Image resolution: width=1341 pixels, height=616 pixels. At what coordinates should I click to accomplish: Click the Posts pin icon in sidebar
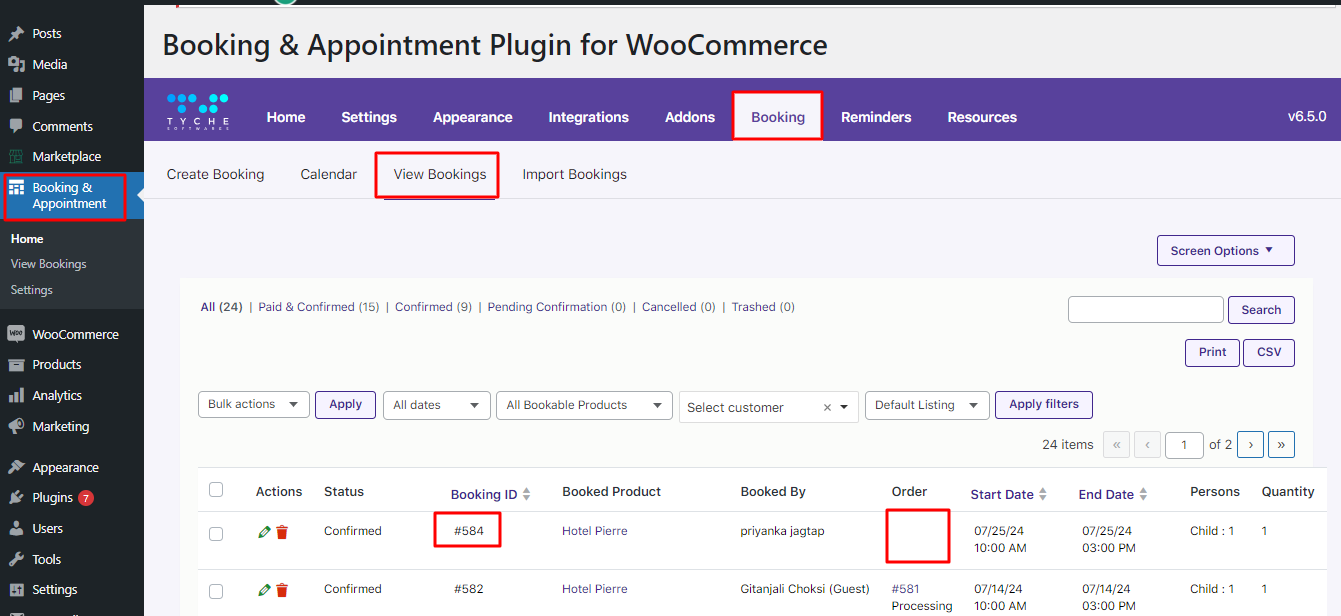click(16, 33)
